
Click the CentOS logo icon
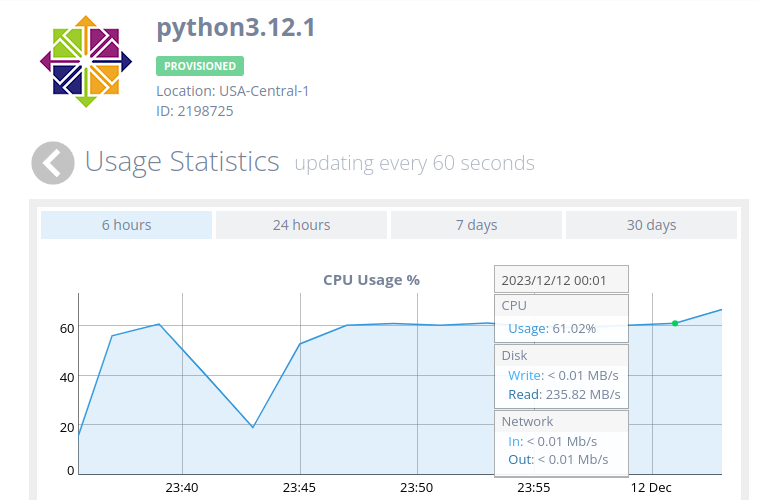pos(86,61)
